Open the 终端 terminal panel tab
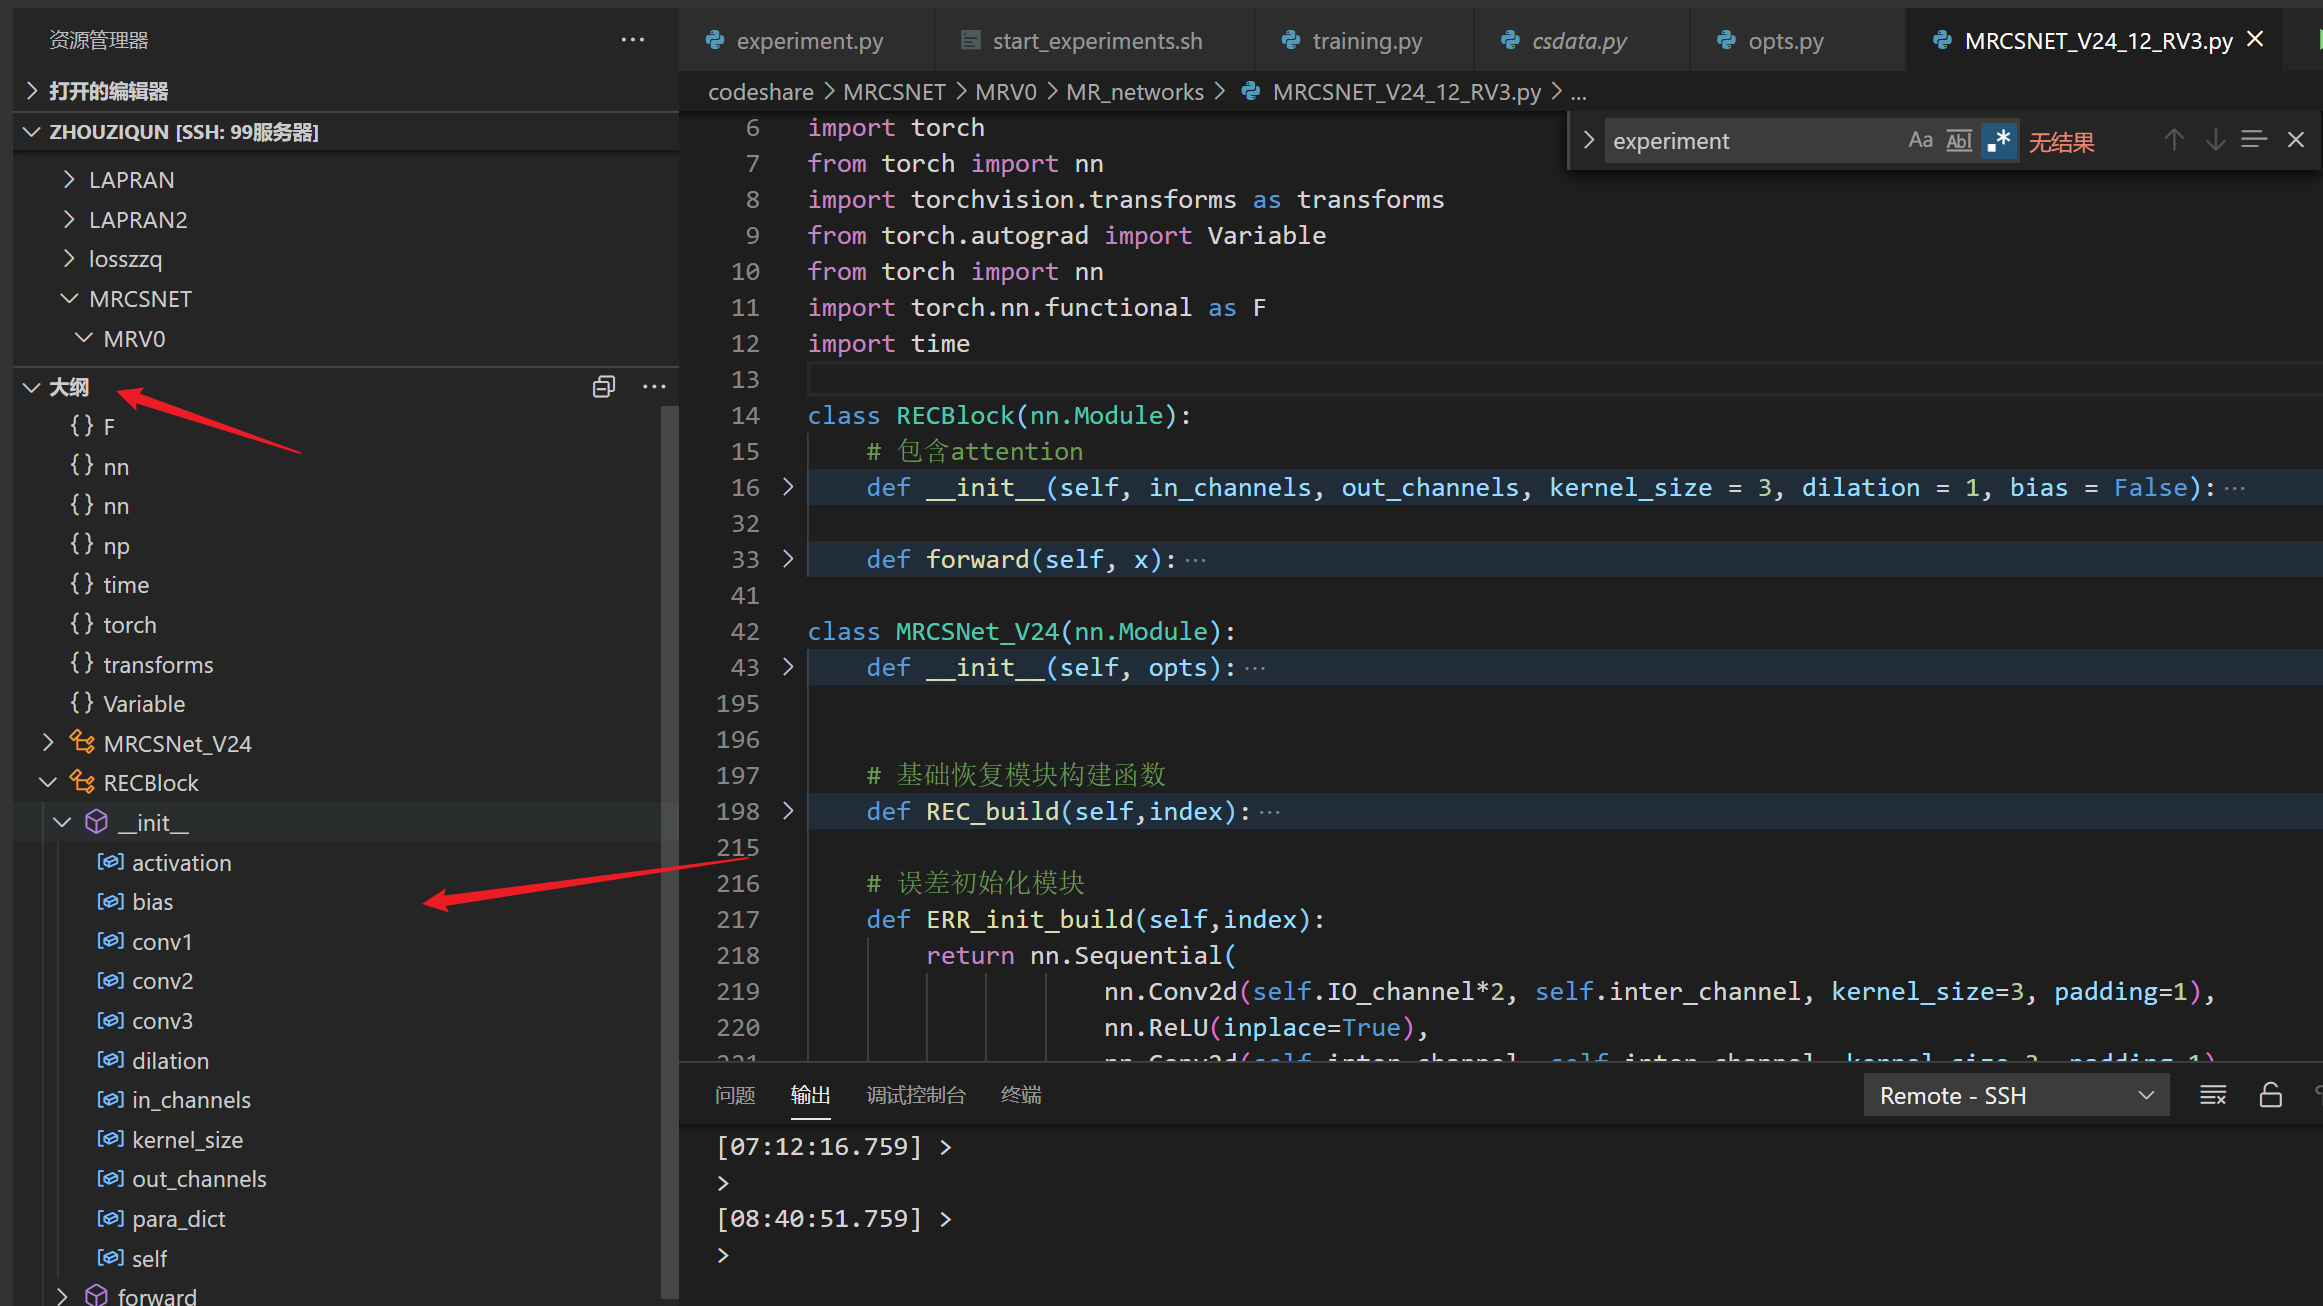Image resolution: width=2323 pixels, height=1306 pixels. 1020,1095
